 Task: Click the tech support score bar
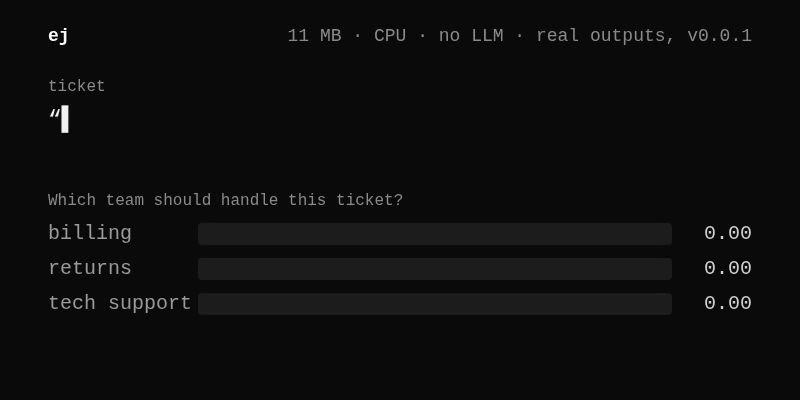pyautogui.click(x=435, y=304)
